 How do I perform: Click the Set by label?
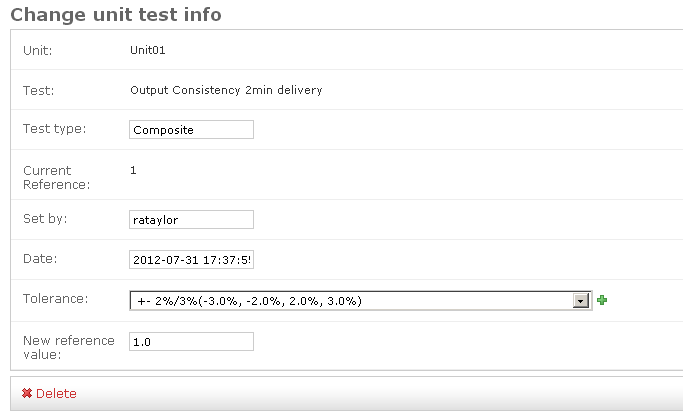tap(44, 218)
